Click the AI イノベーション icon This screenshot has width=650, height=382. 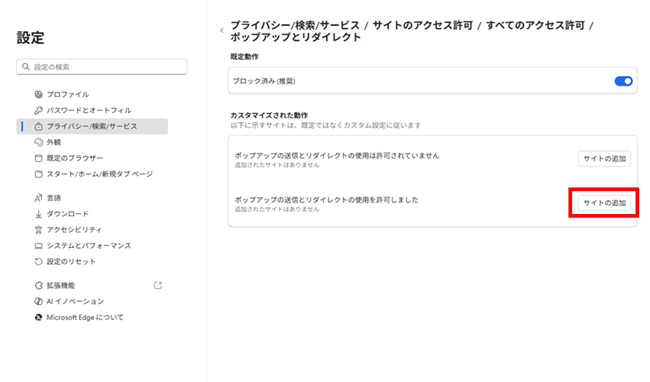[x=39, y=301]
